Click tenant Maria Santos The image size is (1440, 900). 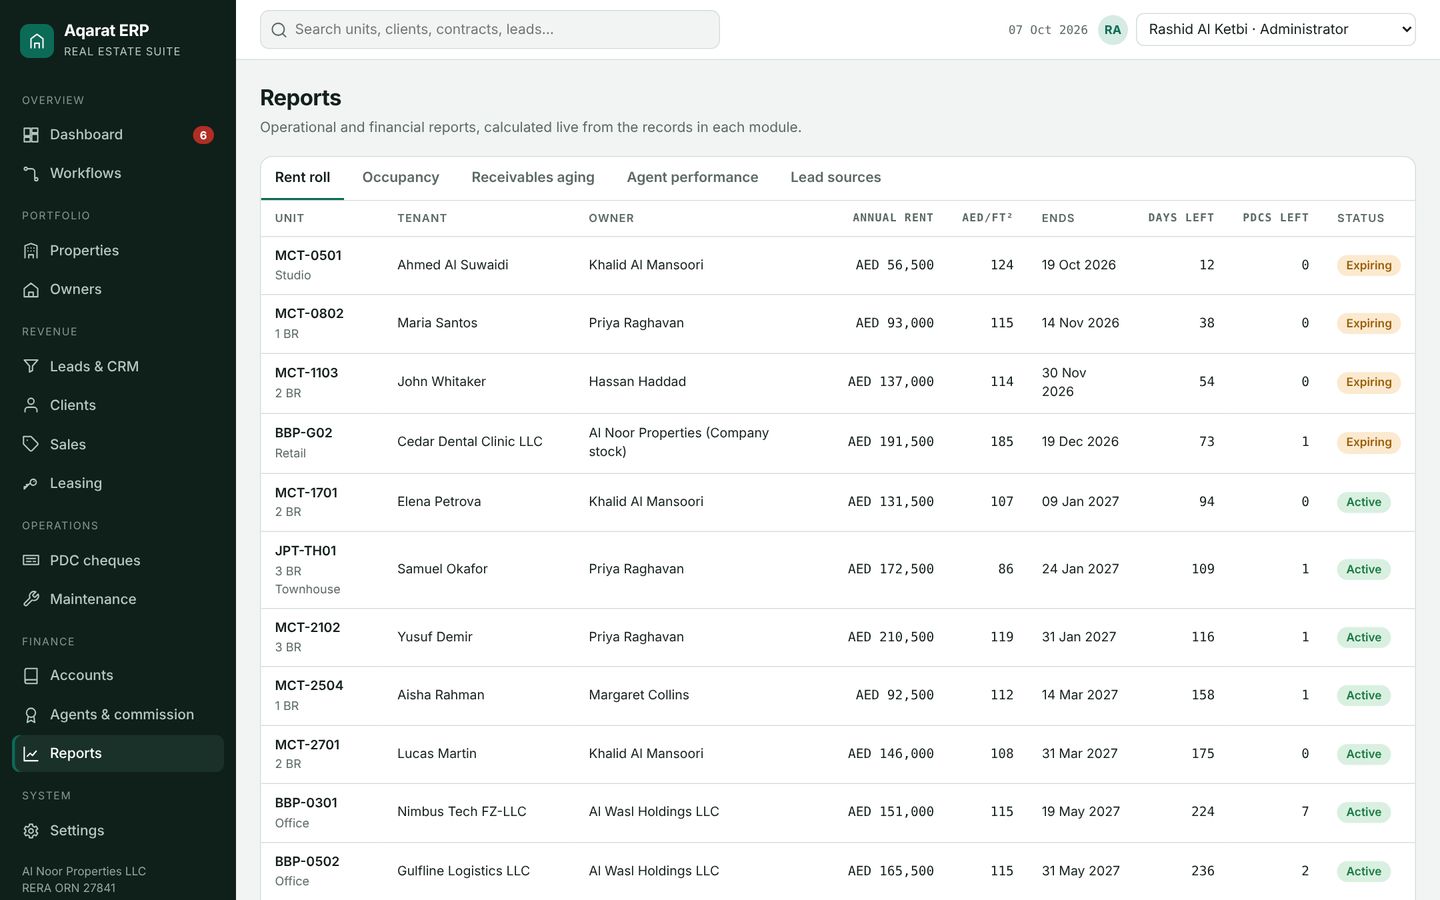[437, 323]
